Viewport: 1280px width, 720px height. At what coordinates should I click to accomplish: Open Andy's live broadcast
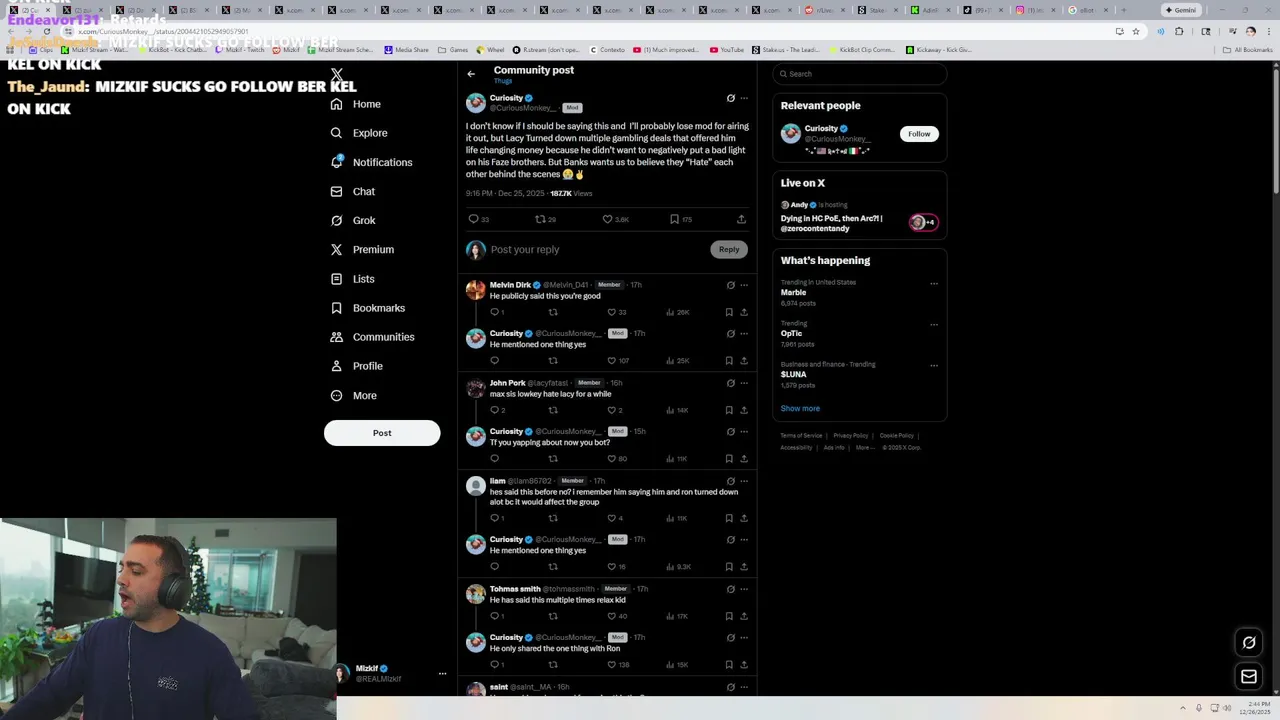[x=859, y=217]
